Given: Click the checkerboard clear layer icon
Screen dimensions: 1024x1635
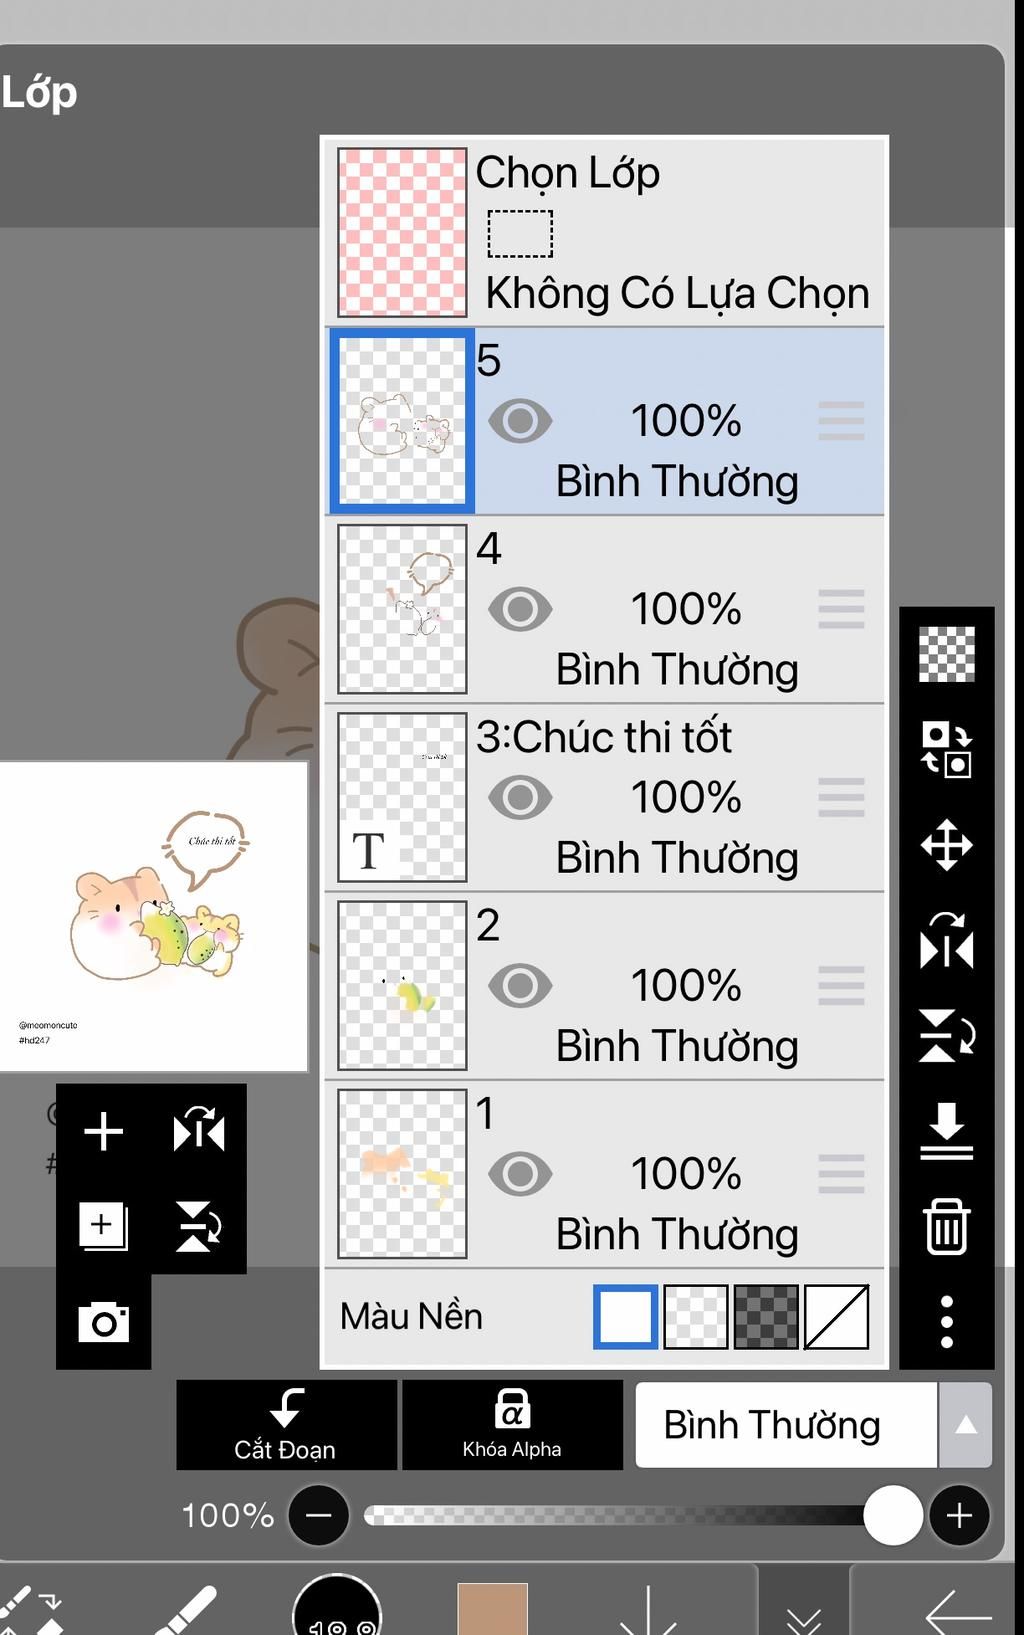Looking at the screenshot, I should (946, 654).
